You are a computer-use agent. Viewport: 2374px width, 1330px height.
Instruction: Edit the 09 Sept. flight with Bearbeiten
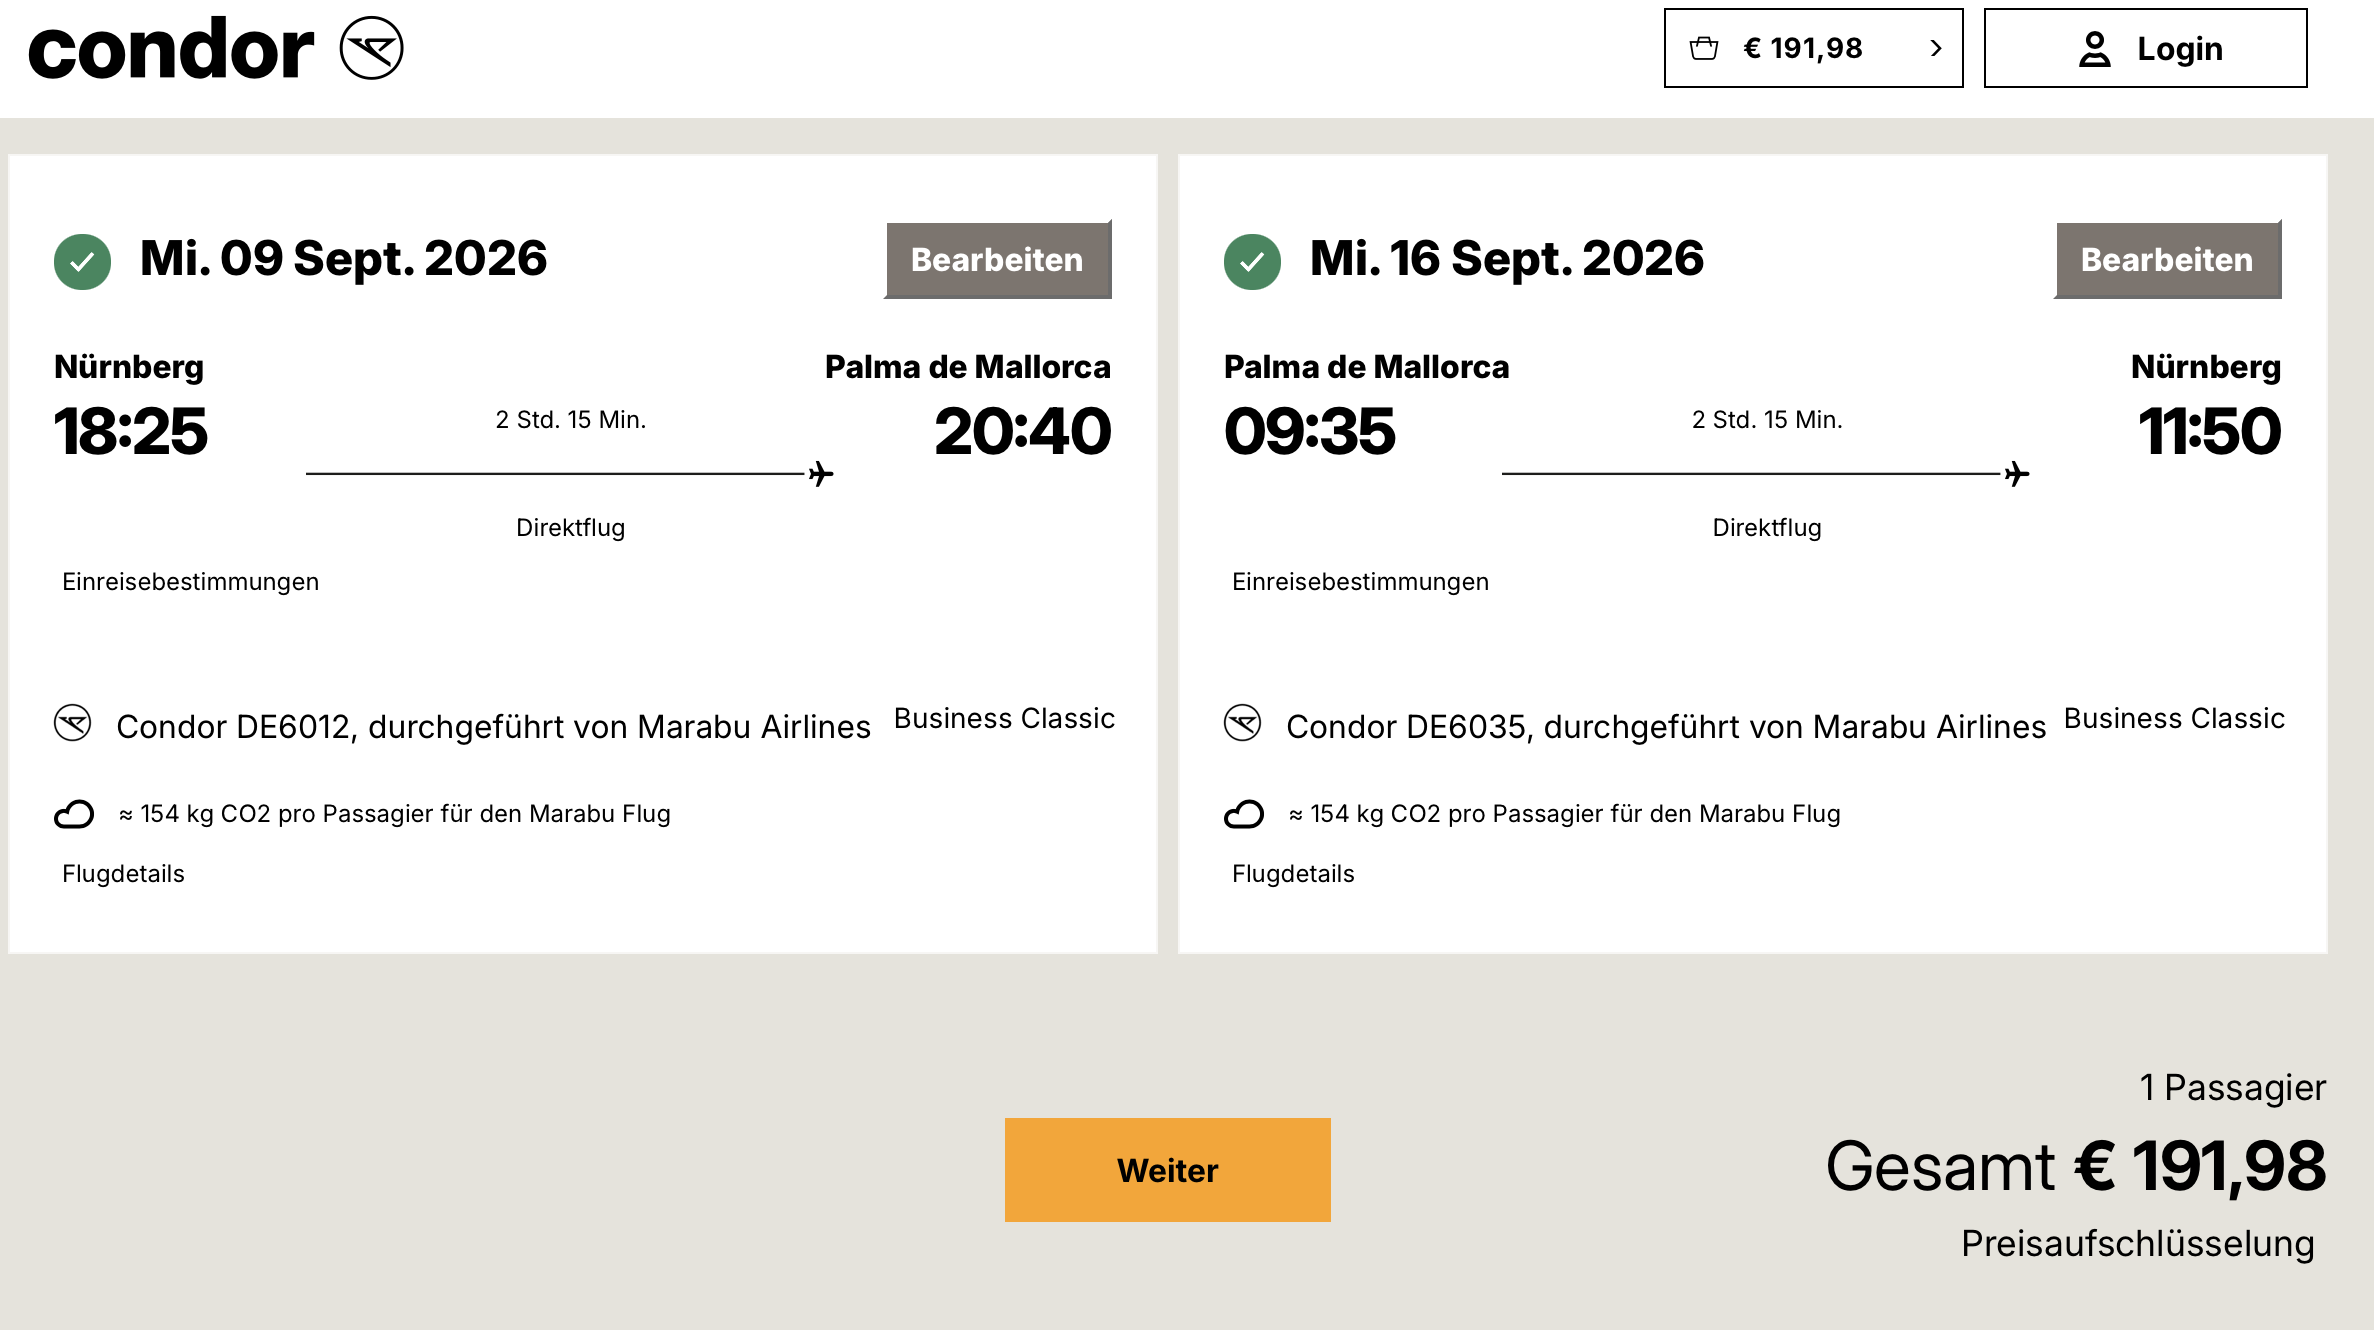[998, 260]
